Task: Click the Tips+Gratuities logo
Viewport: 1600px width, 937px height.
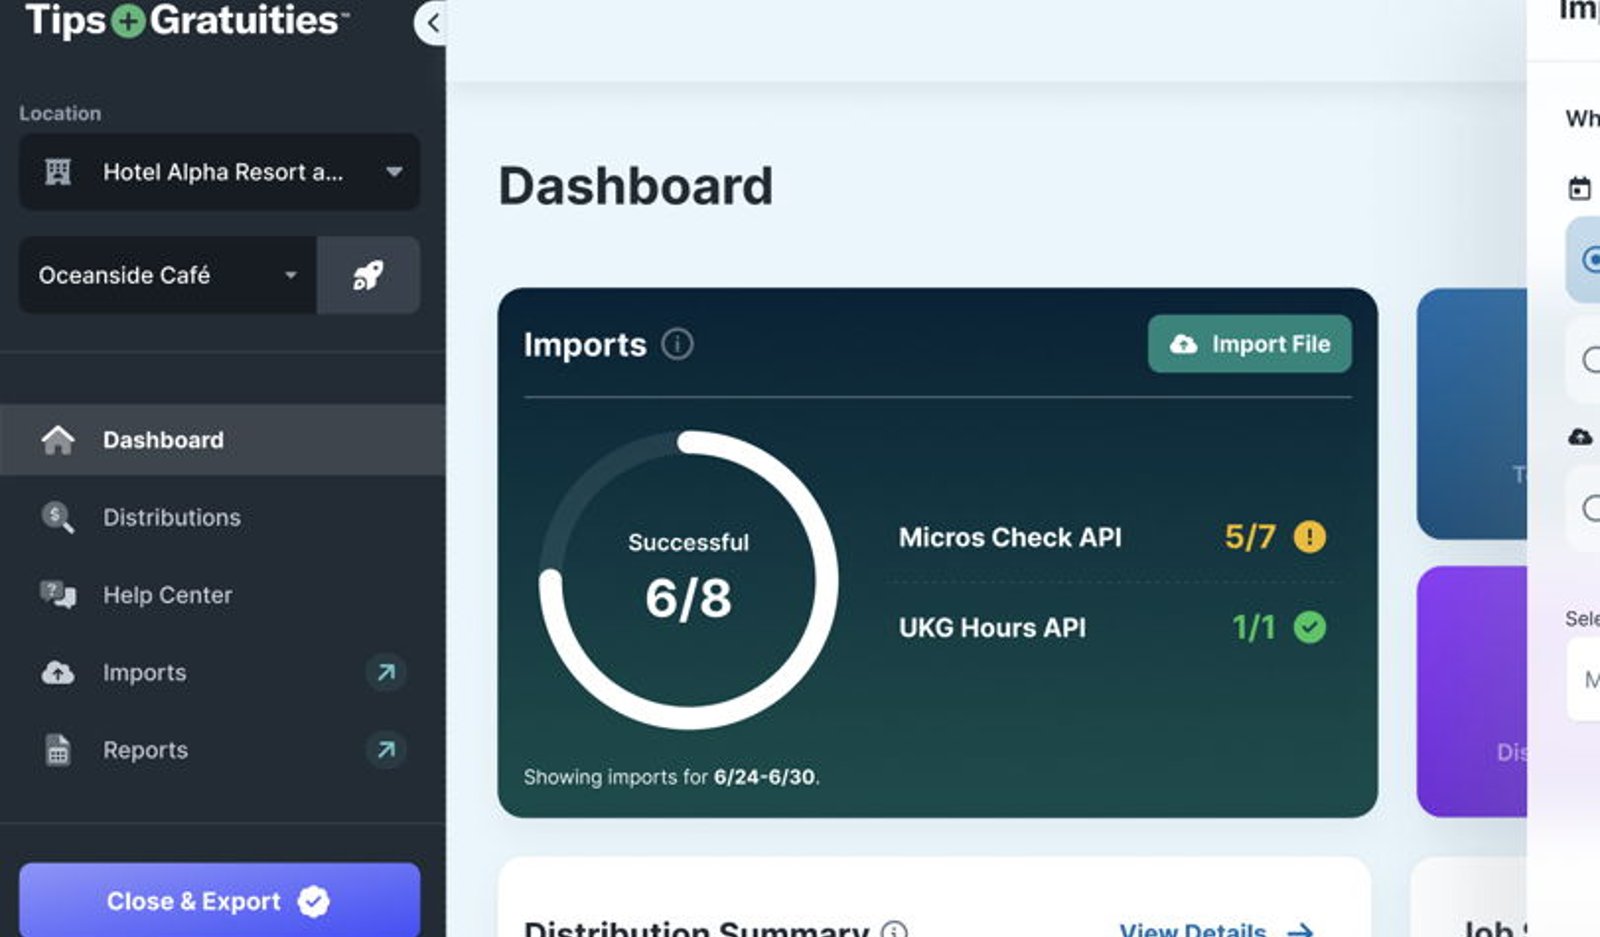Action: tap(187, 20)
